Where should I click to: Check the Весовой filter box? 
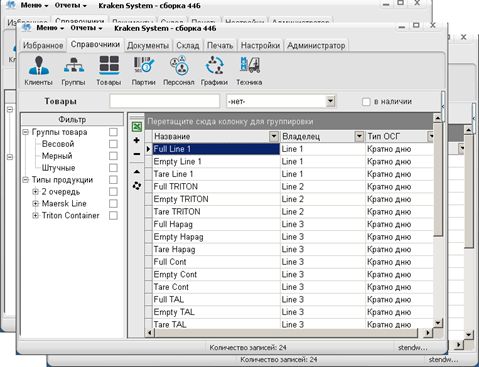coord(113,144)
